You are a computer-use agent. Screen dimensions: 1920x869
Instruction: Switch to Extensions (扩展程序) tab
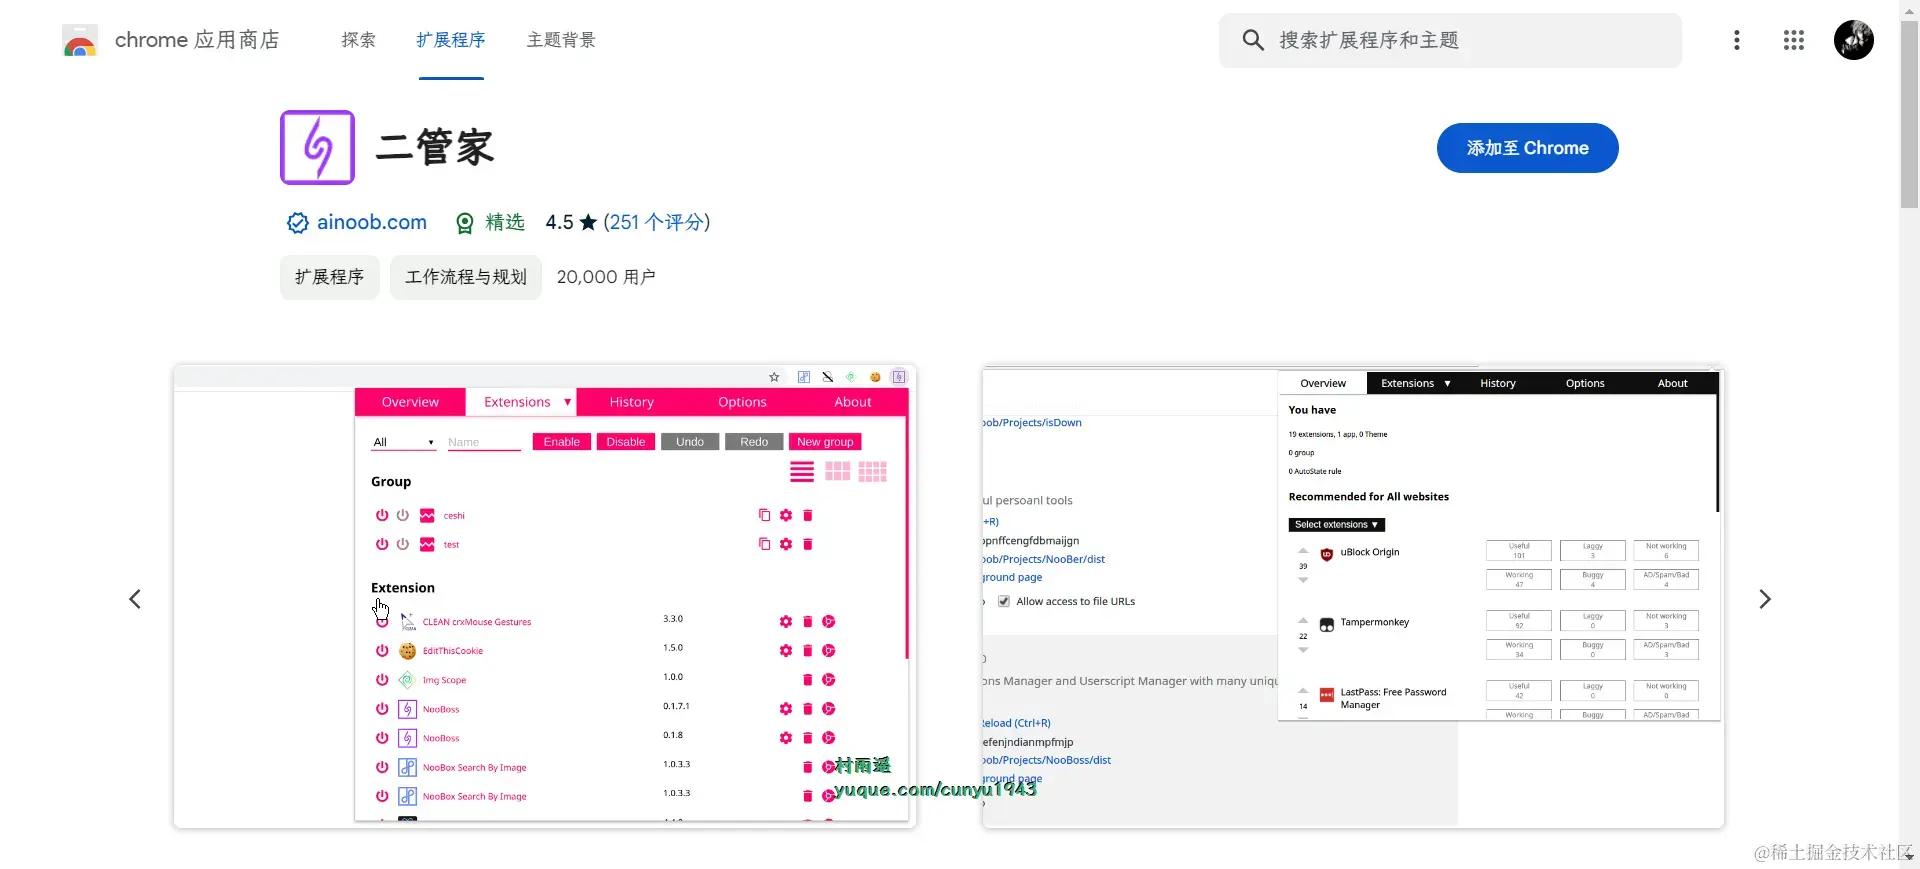point(451,40)
